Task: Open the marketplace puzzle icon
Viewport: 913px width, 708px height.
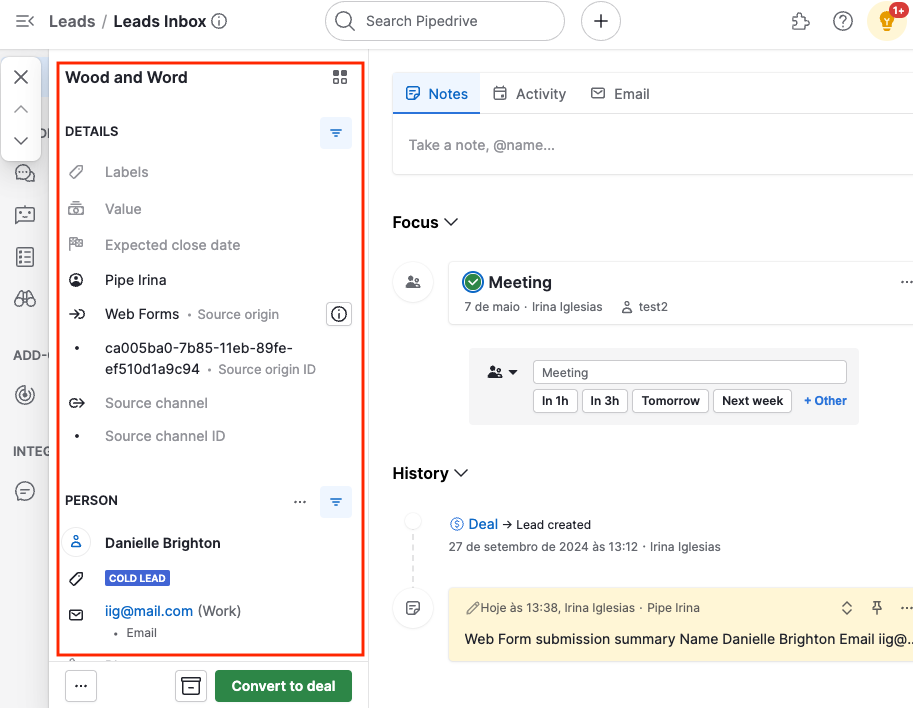Action: [801, 22]
